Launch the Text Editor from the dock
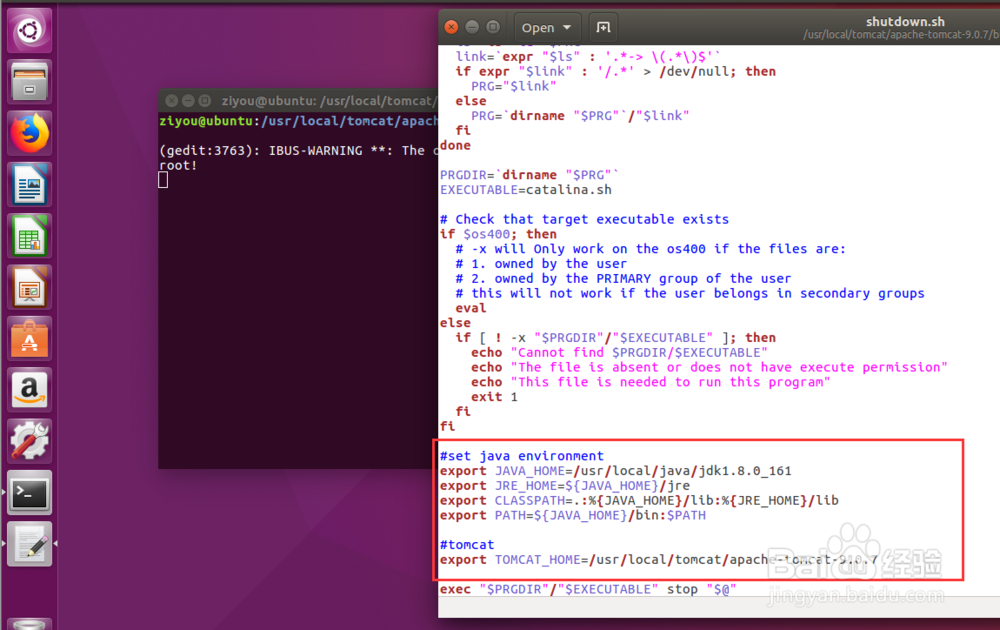 tap(29, 544)
